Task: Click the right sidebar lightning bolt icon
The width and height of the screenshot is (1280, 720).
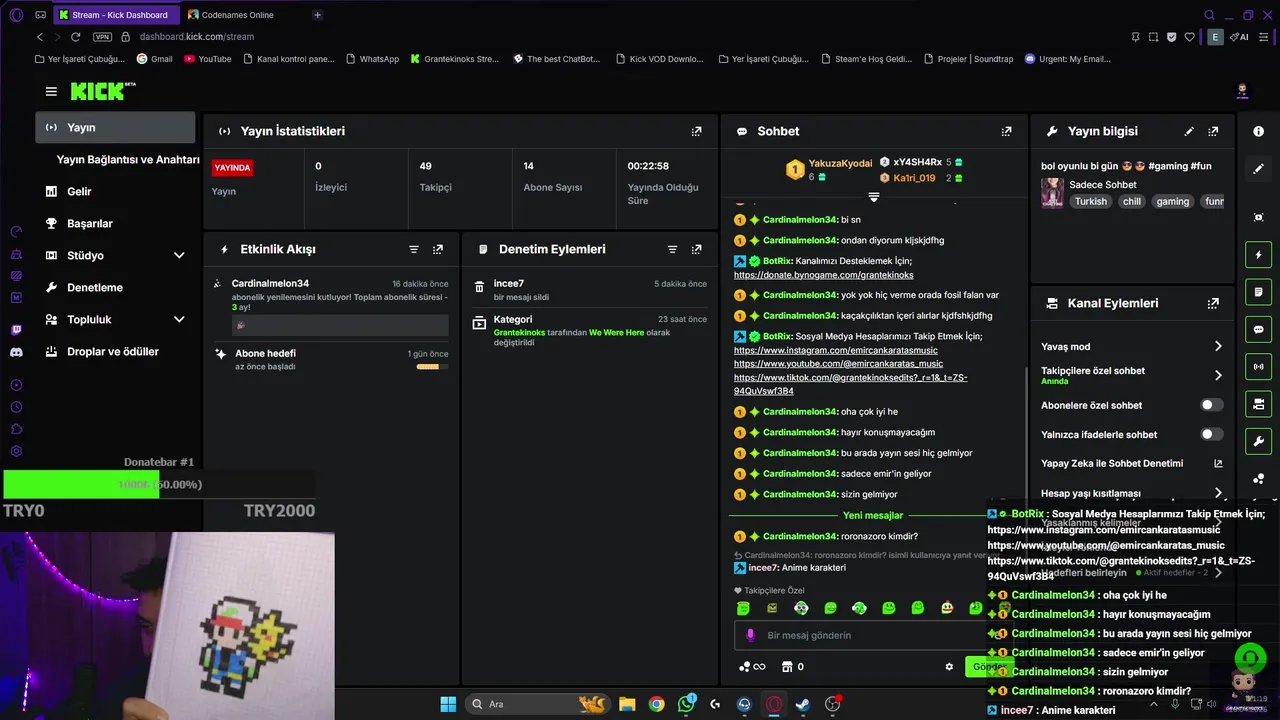Action: click(1258, 255)
